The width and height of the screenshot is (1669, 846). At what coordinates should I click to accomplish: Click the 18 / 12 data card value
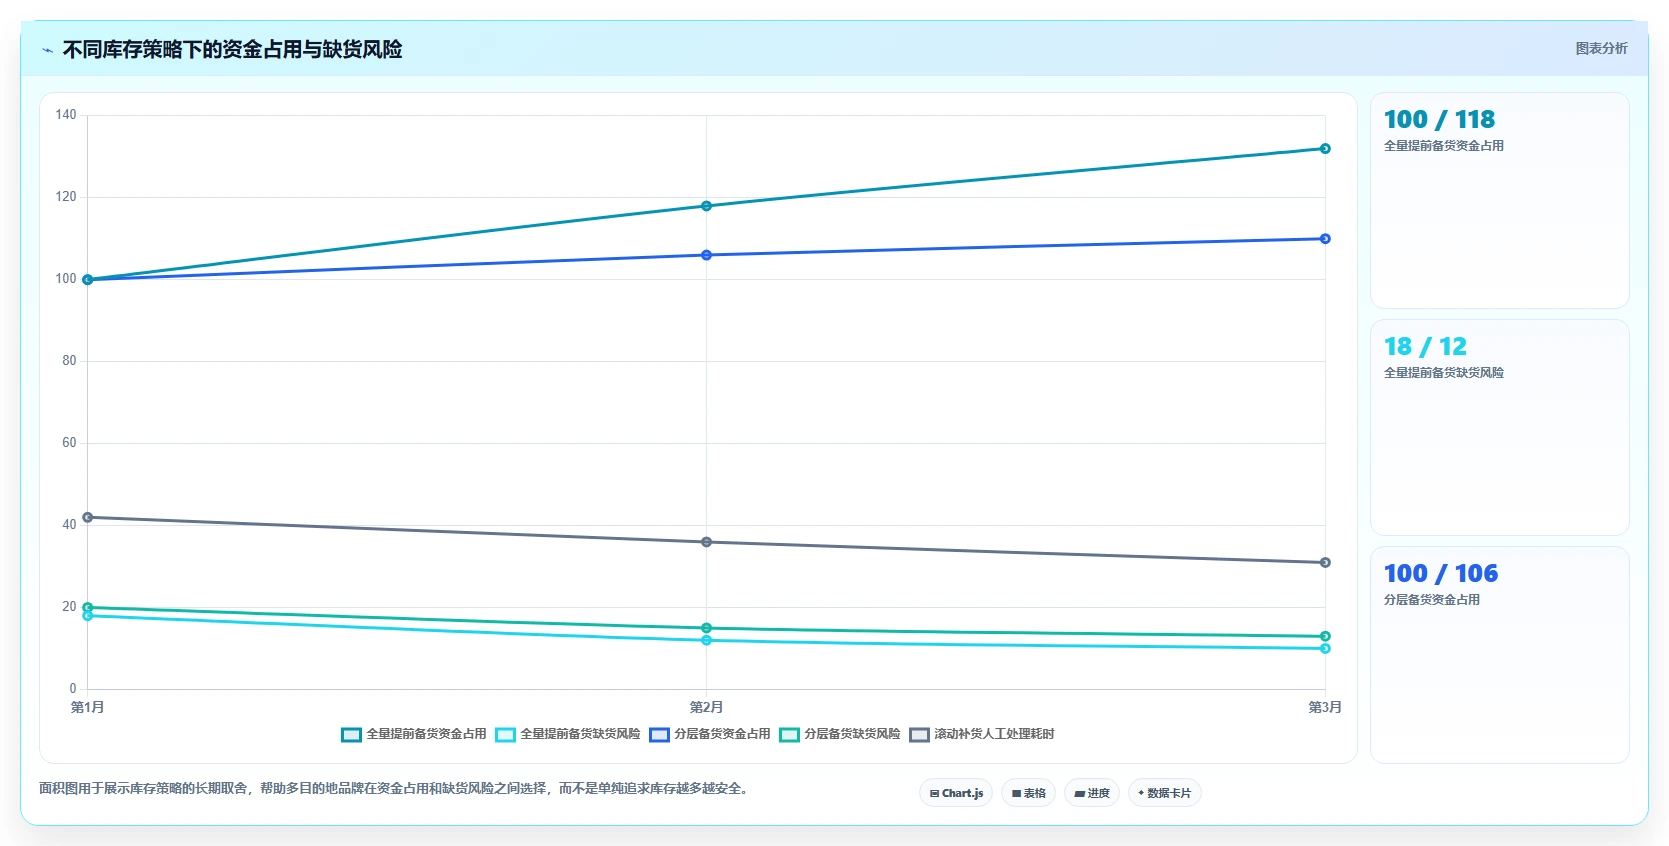[x=1425, y=347]
